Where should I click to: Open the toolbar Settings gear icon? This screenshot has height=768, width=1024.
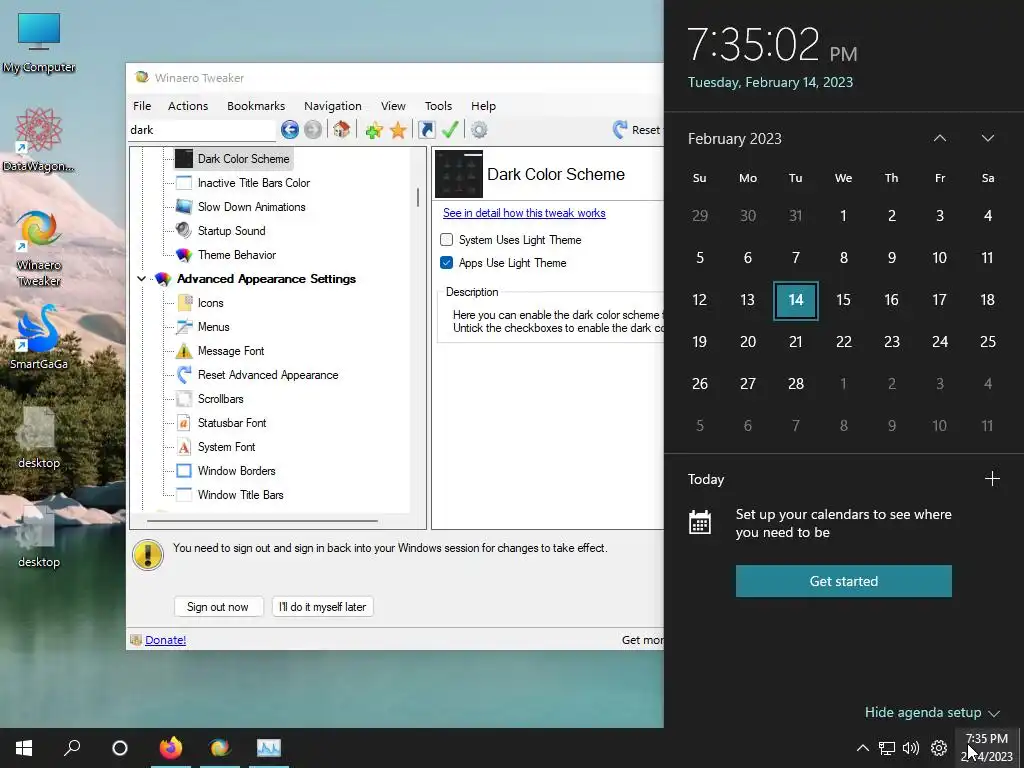point(479,130)
